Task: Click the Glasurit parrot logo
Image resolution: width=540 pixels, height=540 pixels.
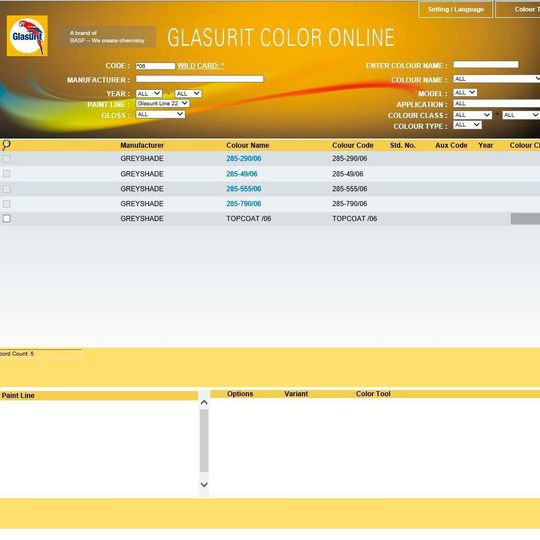Action: (x=27, y=35)
